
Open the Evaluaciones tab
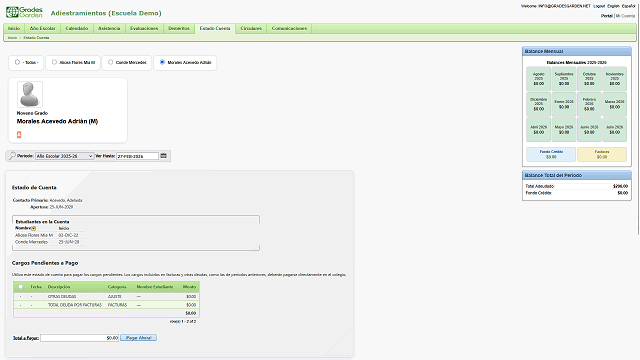pyautogui.click(x=144, y=28)
